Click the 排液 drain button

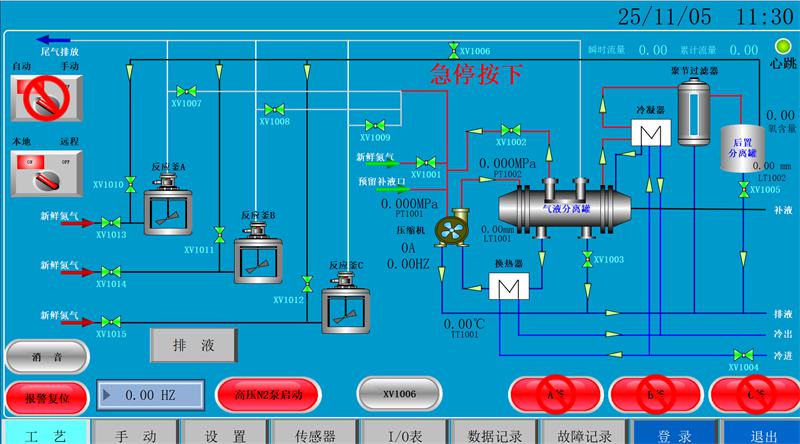coord(193,345)
